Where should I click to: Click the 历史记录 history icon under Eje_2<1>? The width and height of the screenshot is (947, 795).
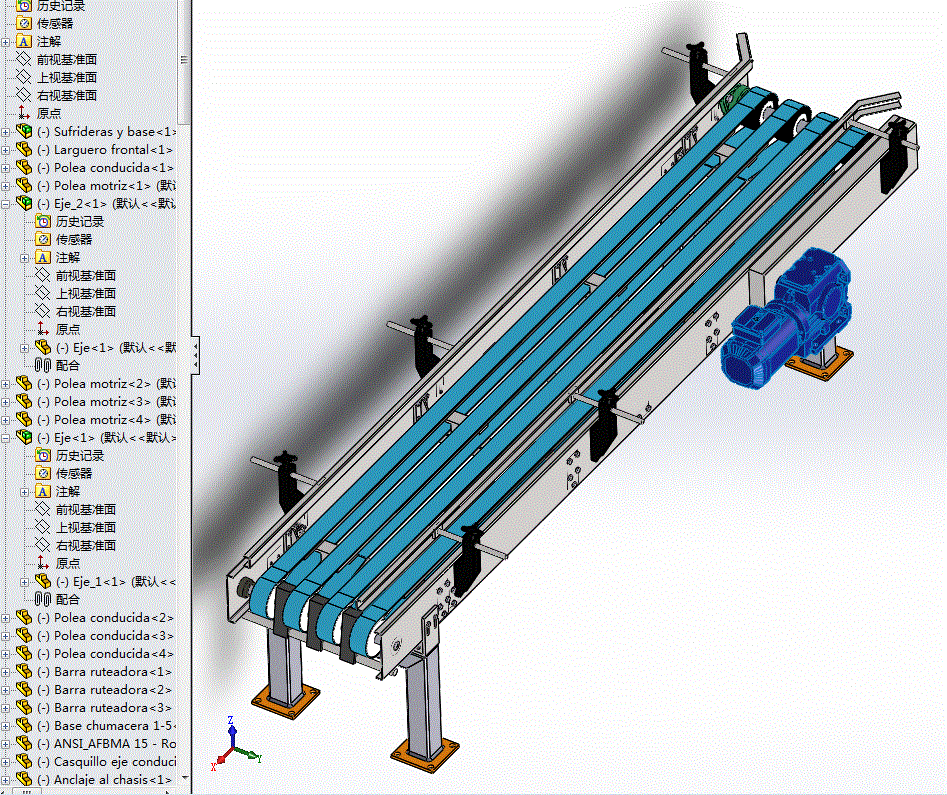(x=43, y=221)
